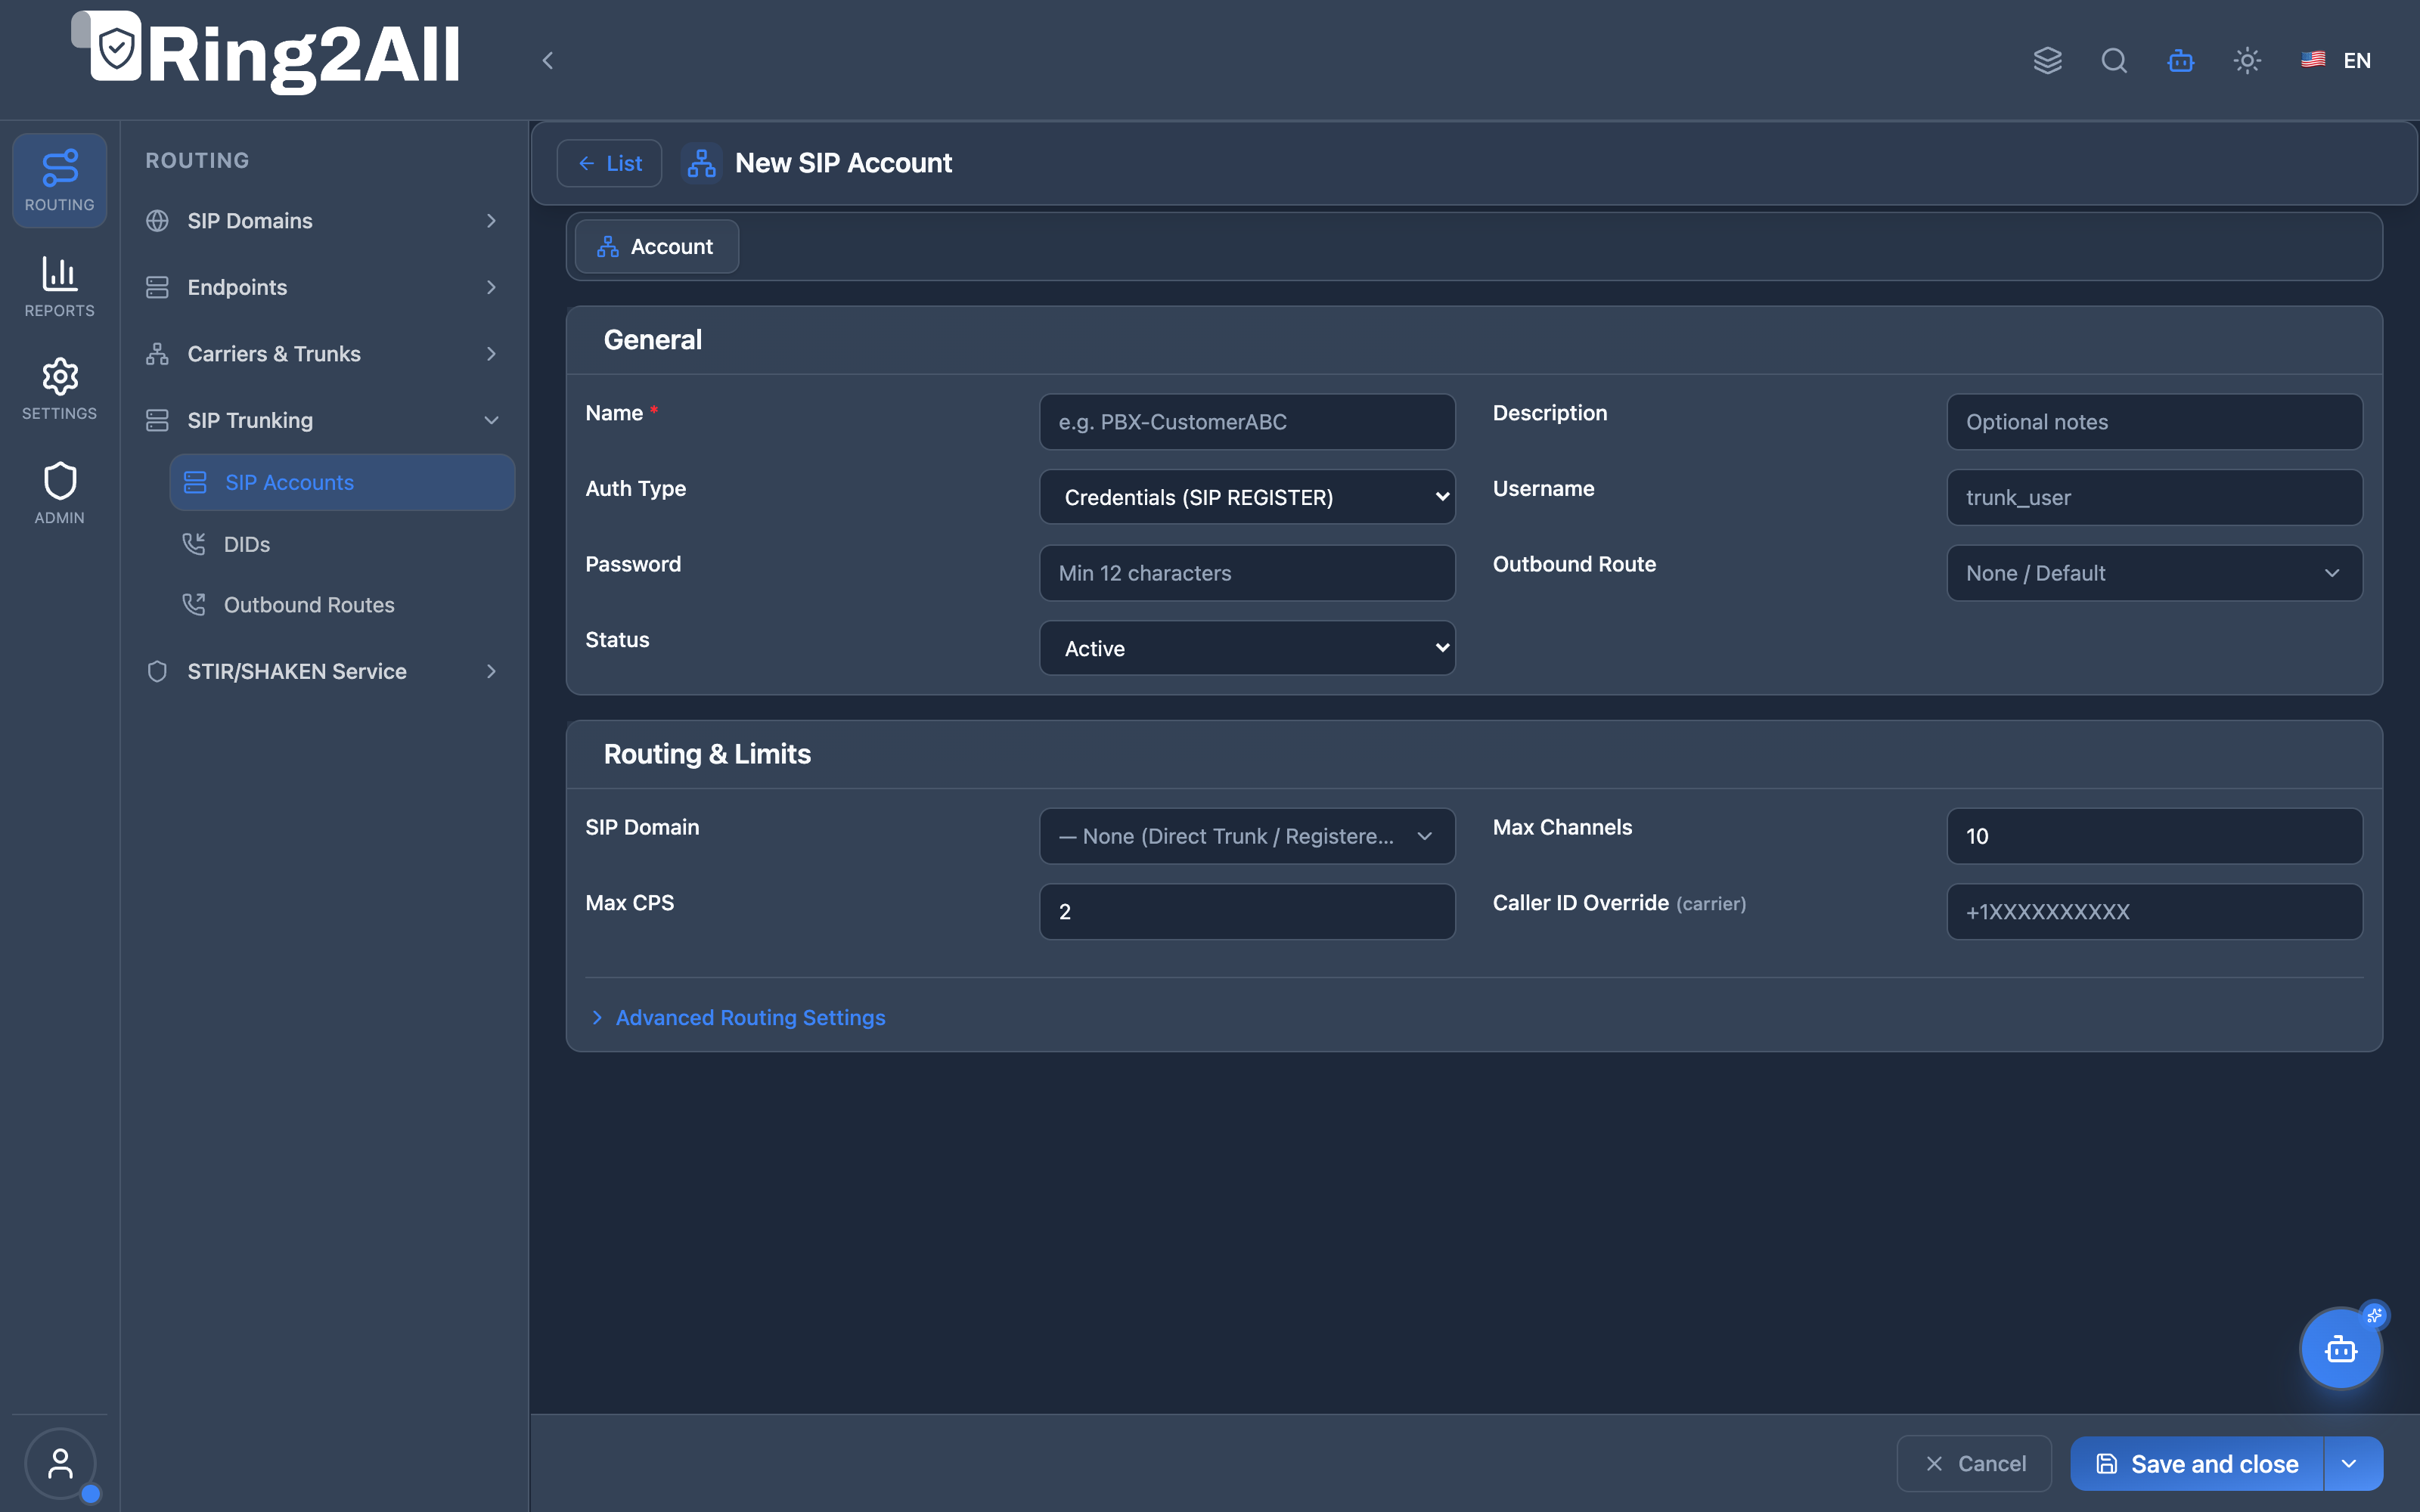This screenshot has width=2420, height=1512.
Task: Select the Account tab
Action: [x=656, y=247]
